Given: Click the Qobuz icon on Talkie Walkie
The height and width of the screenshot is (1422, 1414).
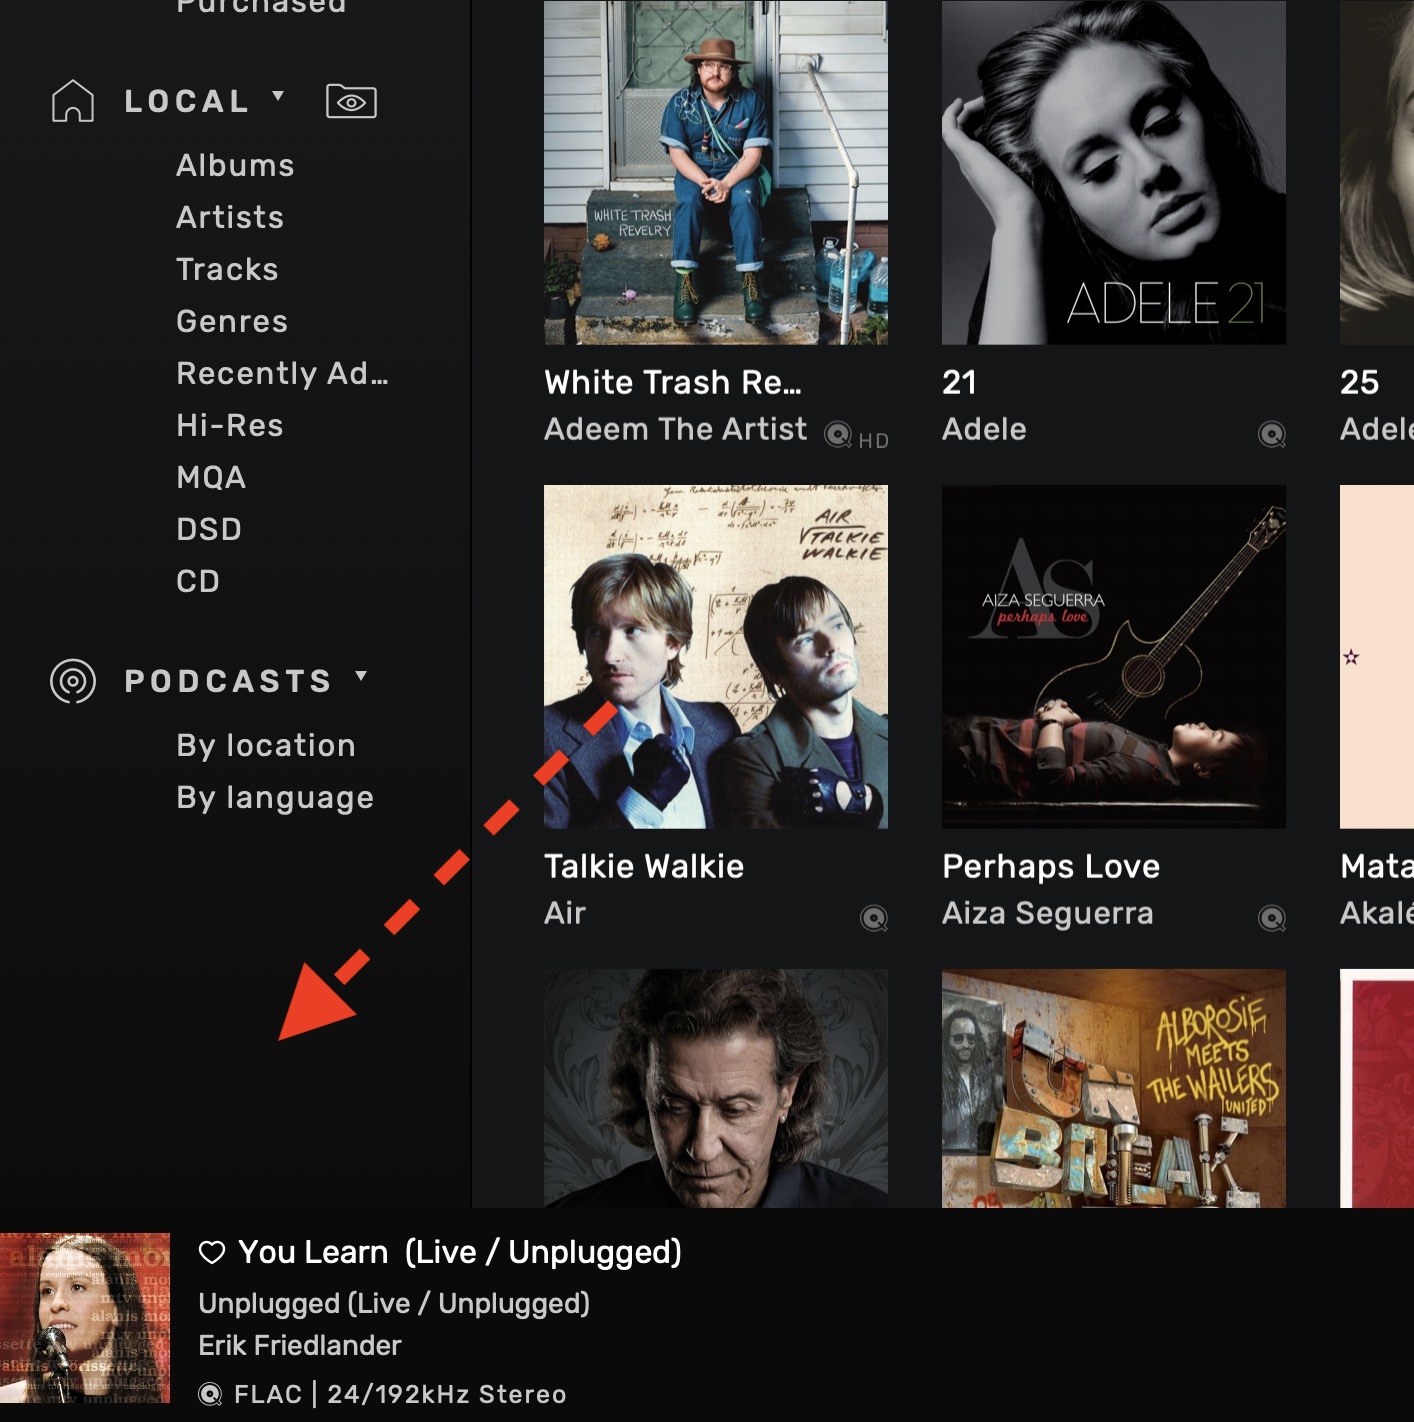Looking at the screenshot, I should coord(874,919).
